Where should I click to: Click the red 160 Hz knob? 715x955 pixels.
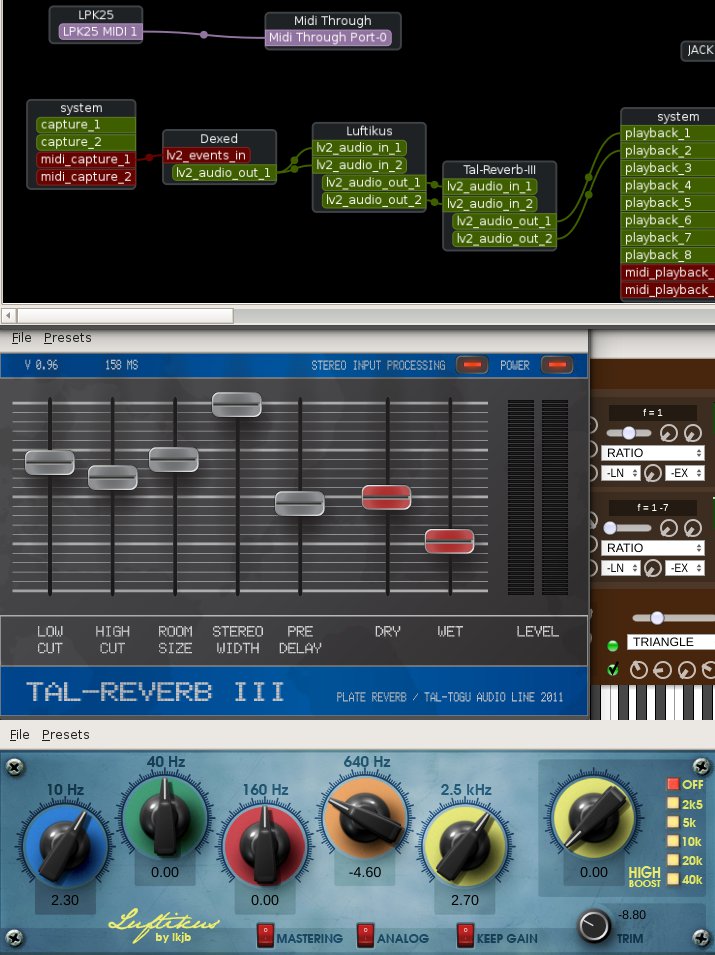pos(265,842)
